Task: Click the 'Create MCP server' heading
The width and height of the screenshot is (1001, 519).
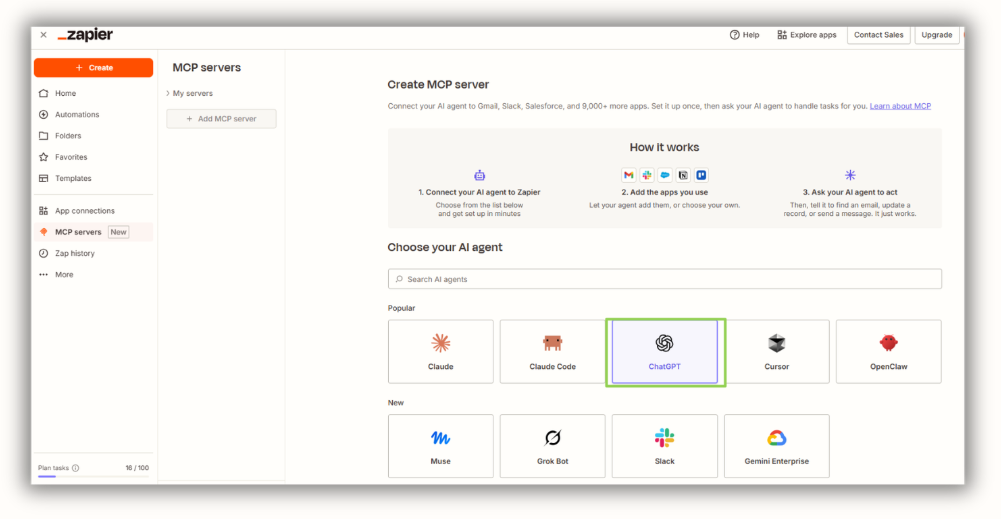Action: [x=438, y=84]
